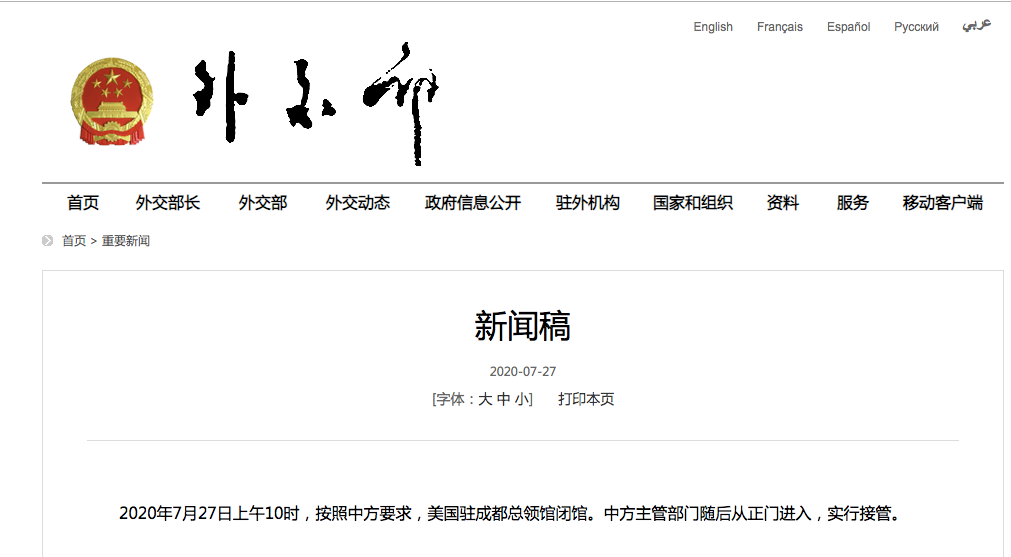Open the Español version
Image resolution: width=1011 pixels, height=557 pixels.
click(848, 27)
